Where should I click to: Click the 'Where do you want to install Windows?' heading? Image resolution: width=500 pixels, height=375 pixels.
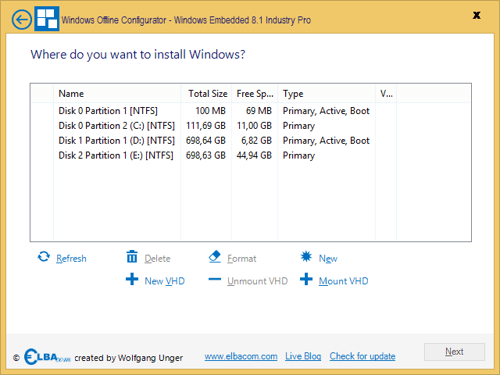point(138,54)
